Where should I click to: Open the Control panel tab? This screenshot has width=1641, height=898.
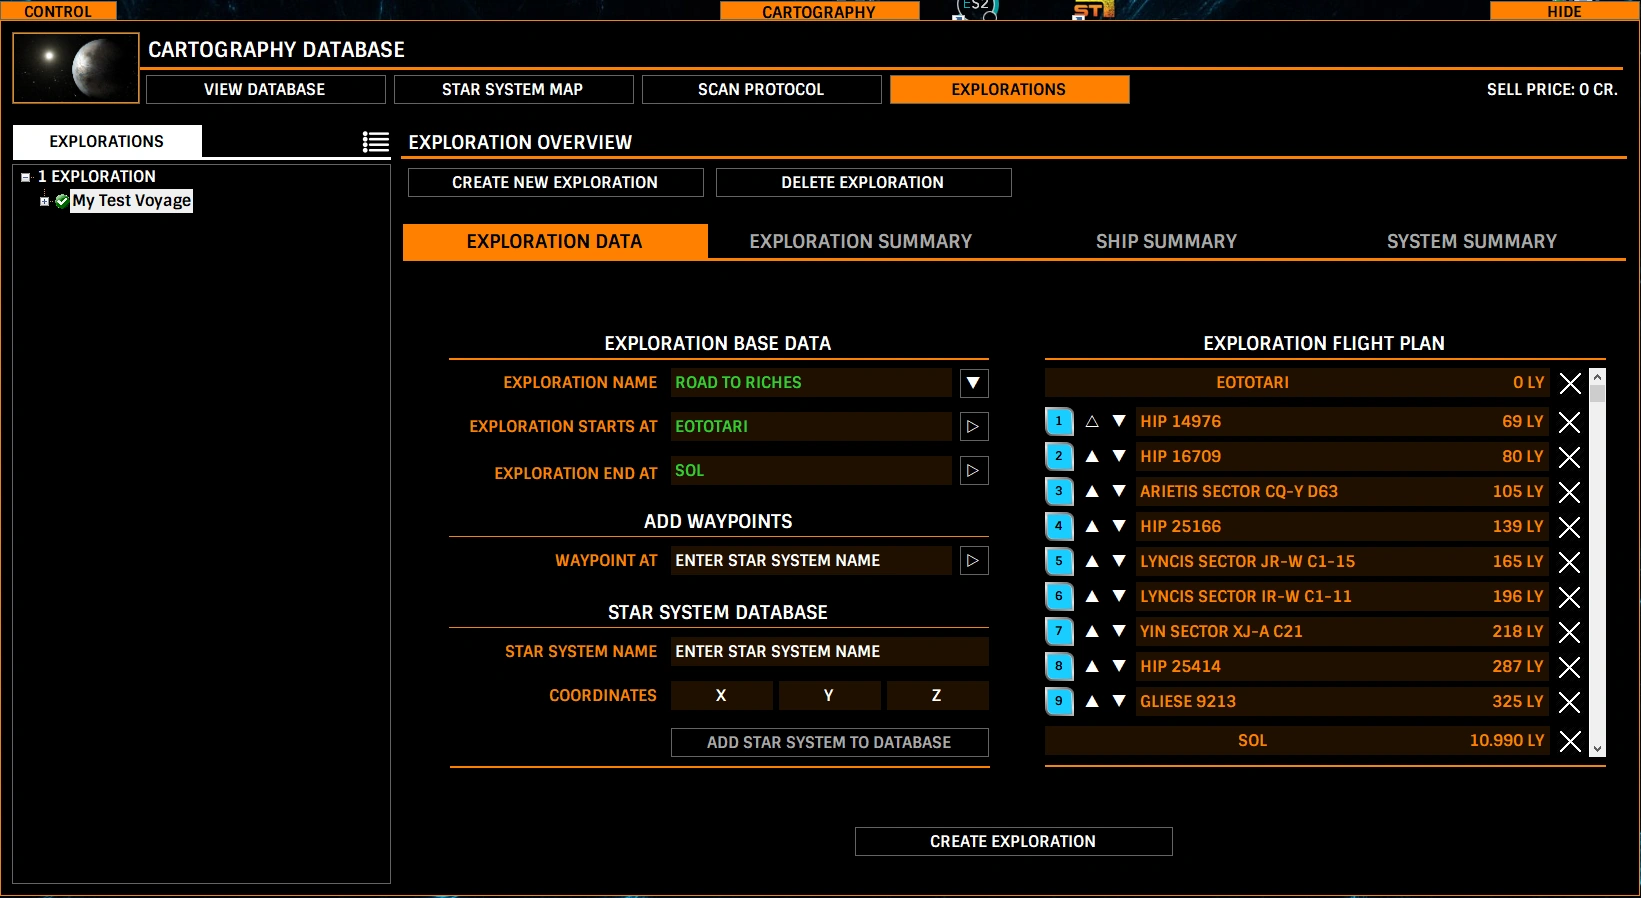pyautogui.click(x=58, y=11)
